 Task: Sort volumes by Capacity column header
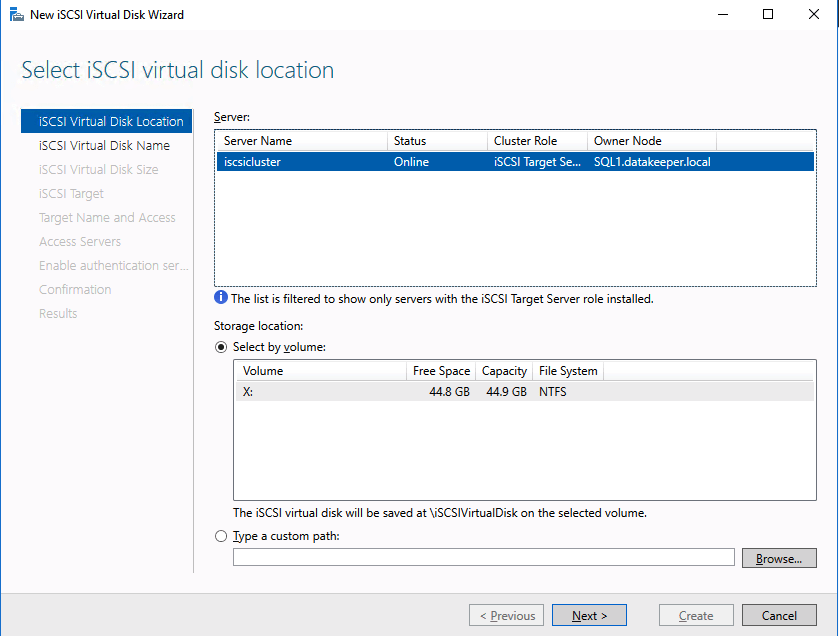(504, 371)
